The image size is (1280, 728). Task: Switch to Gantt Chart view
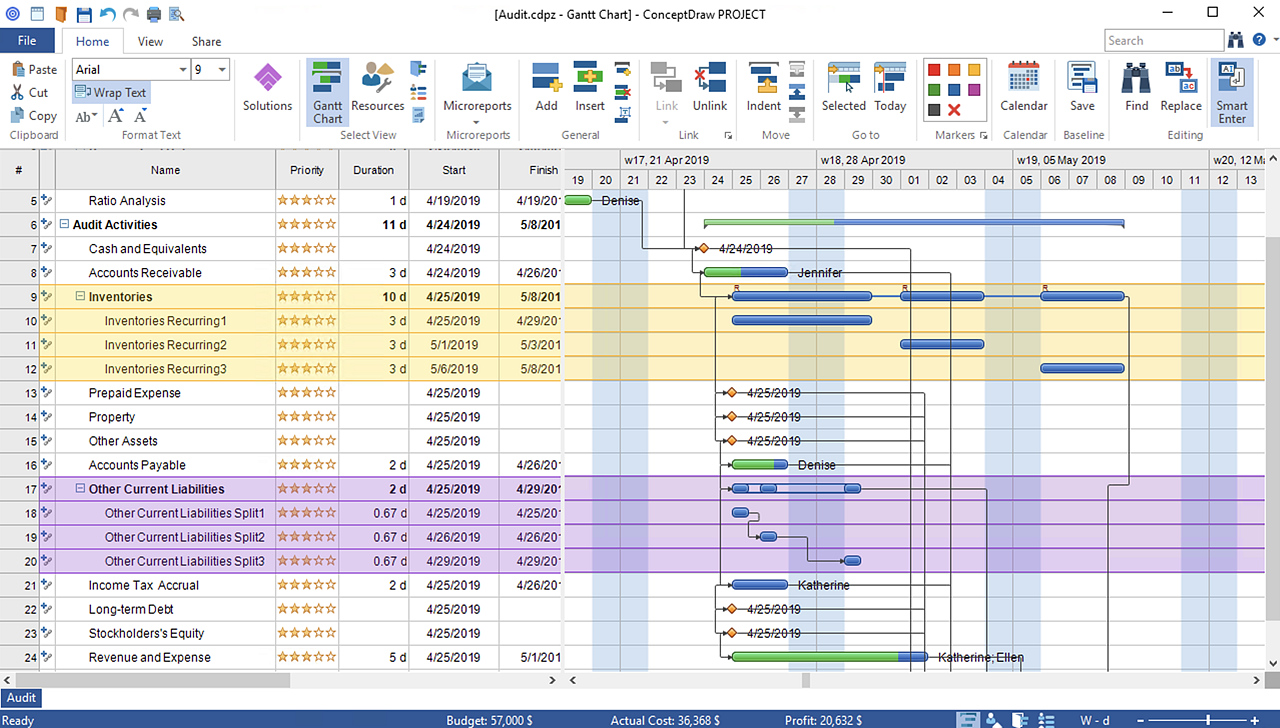coord(327,92)
